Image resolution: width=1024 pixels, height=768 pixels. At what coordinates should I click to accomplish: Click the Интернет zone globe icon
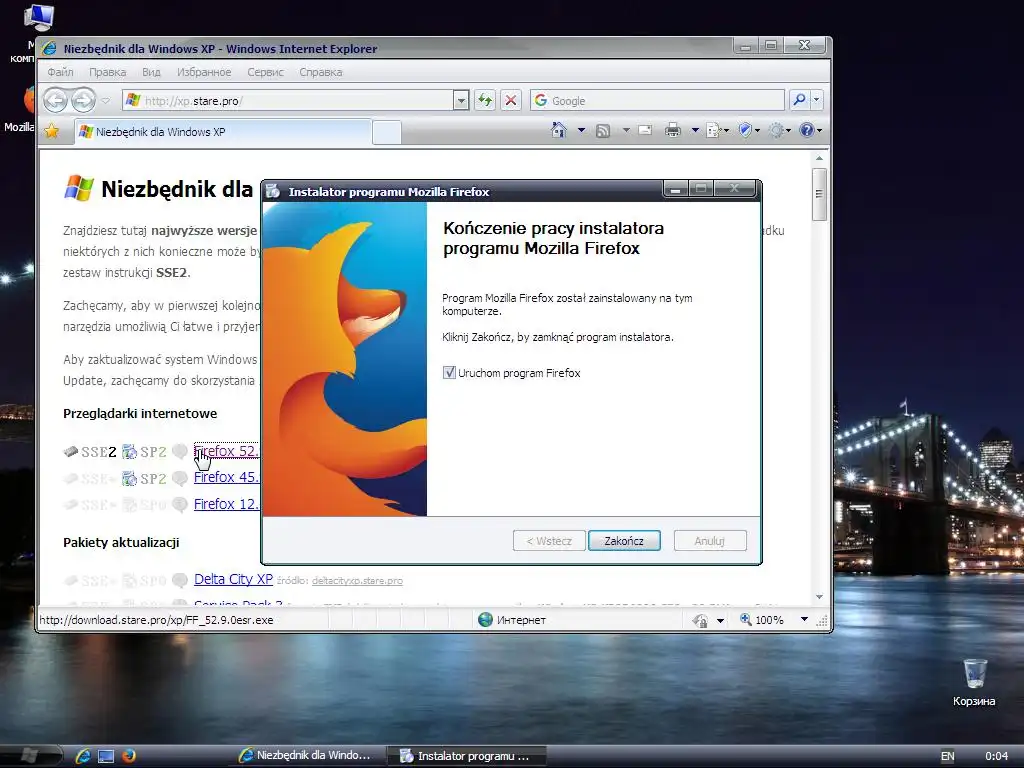tap(485, 620)
